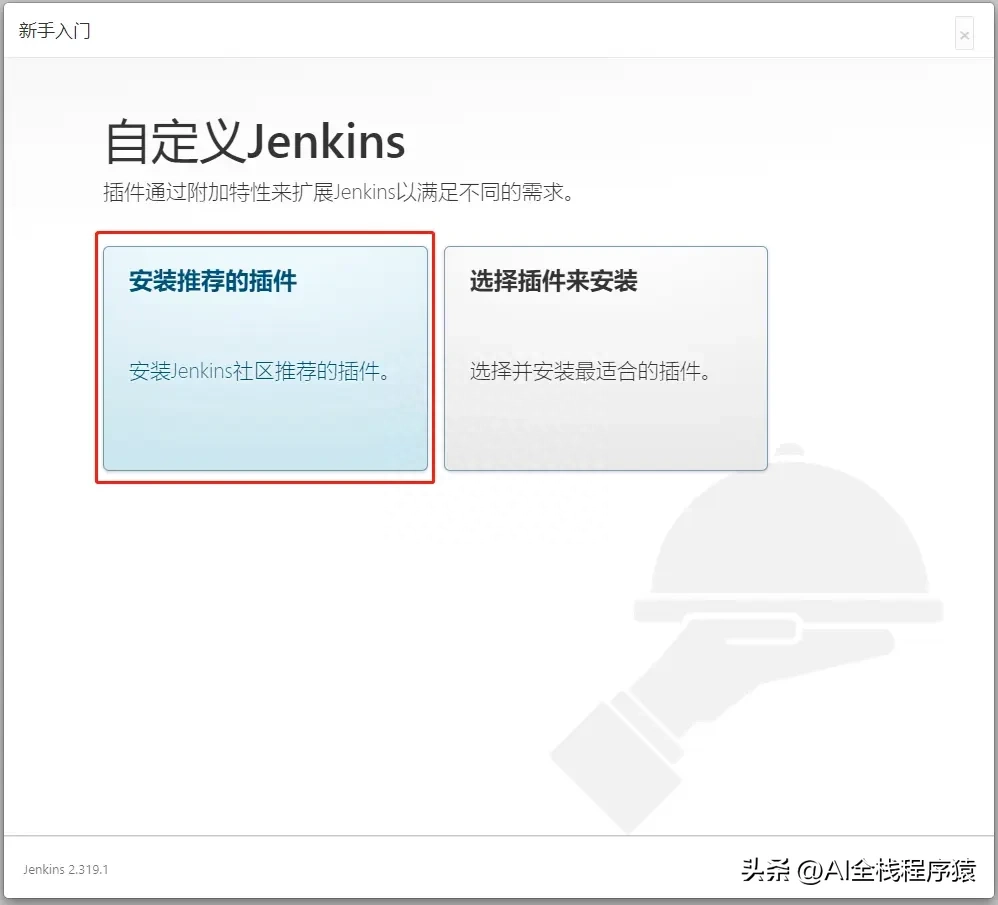Click empty area below the plugin cards

[x=300, y=650]
